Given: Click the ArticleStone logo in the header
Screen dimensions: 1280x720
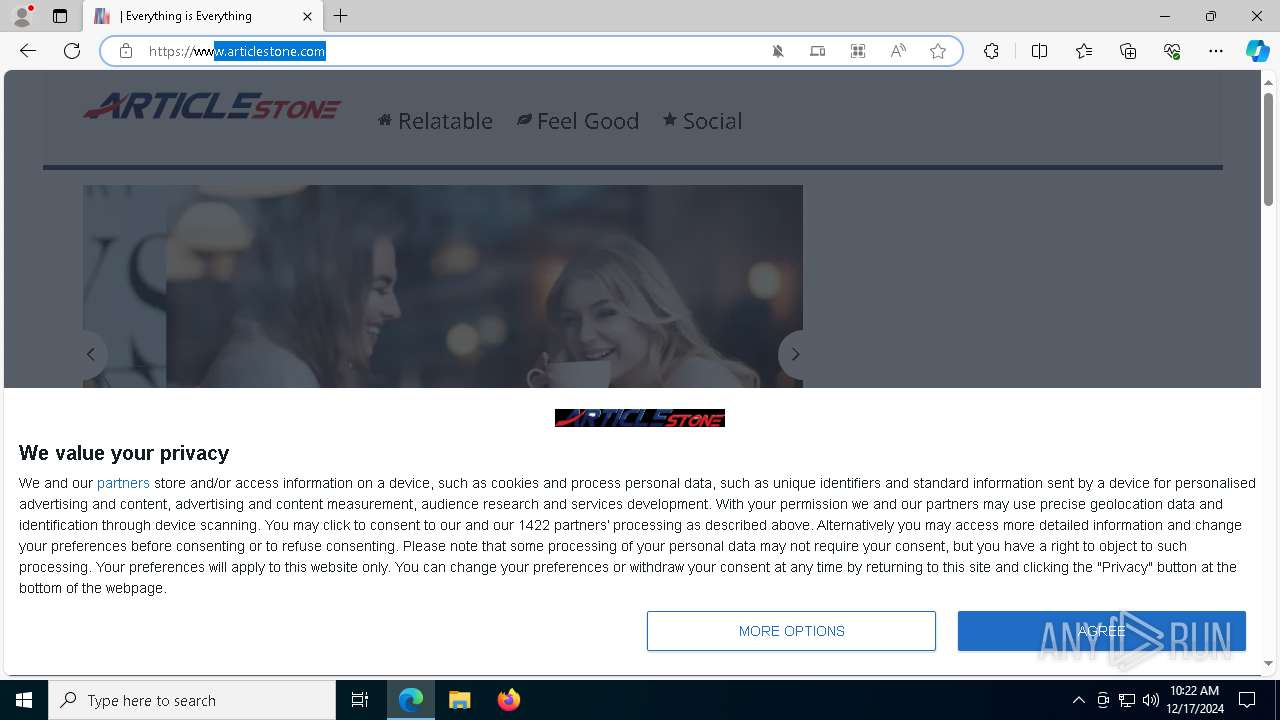Looking at the screenshot, I should [212, 106].
